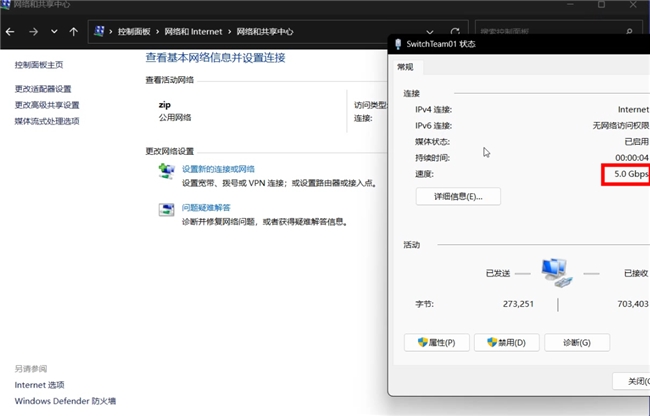Screen dimensions: 650x416
Task: Click the 属性(P) button
Action: [x=436, y=343]
